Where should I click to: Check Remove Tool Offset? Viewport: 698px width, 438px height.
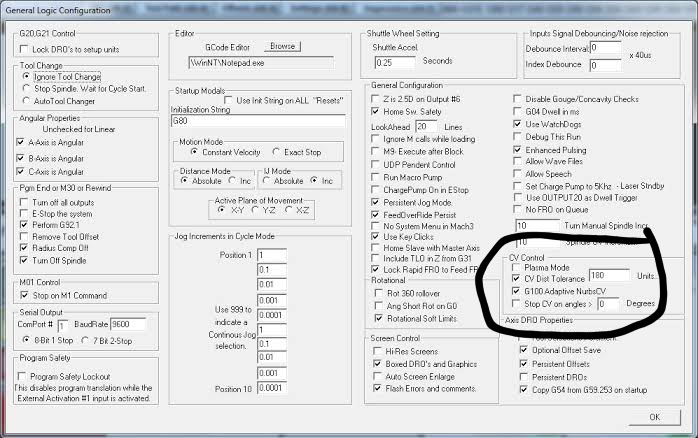coord(24,236)
